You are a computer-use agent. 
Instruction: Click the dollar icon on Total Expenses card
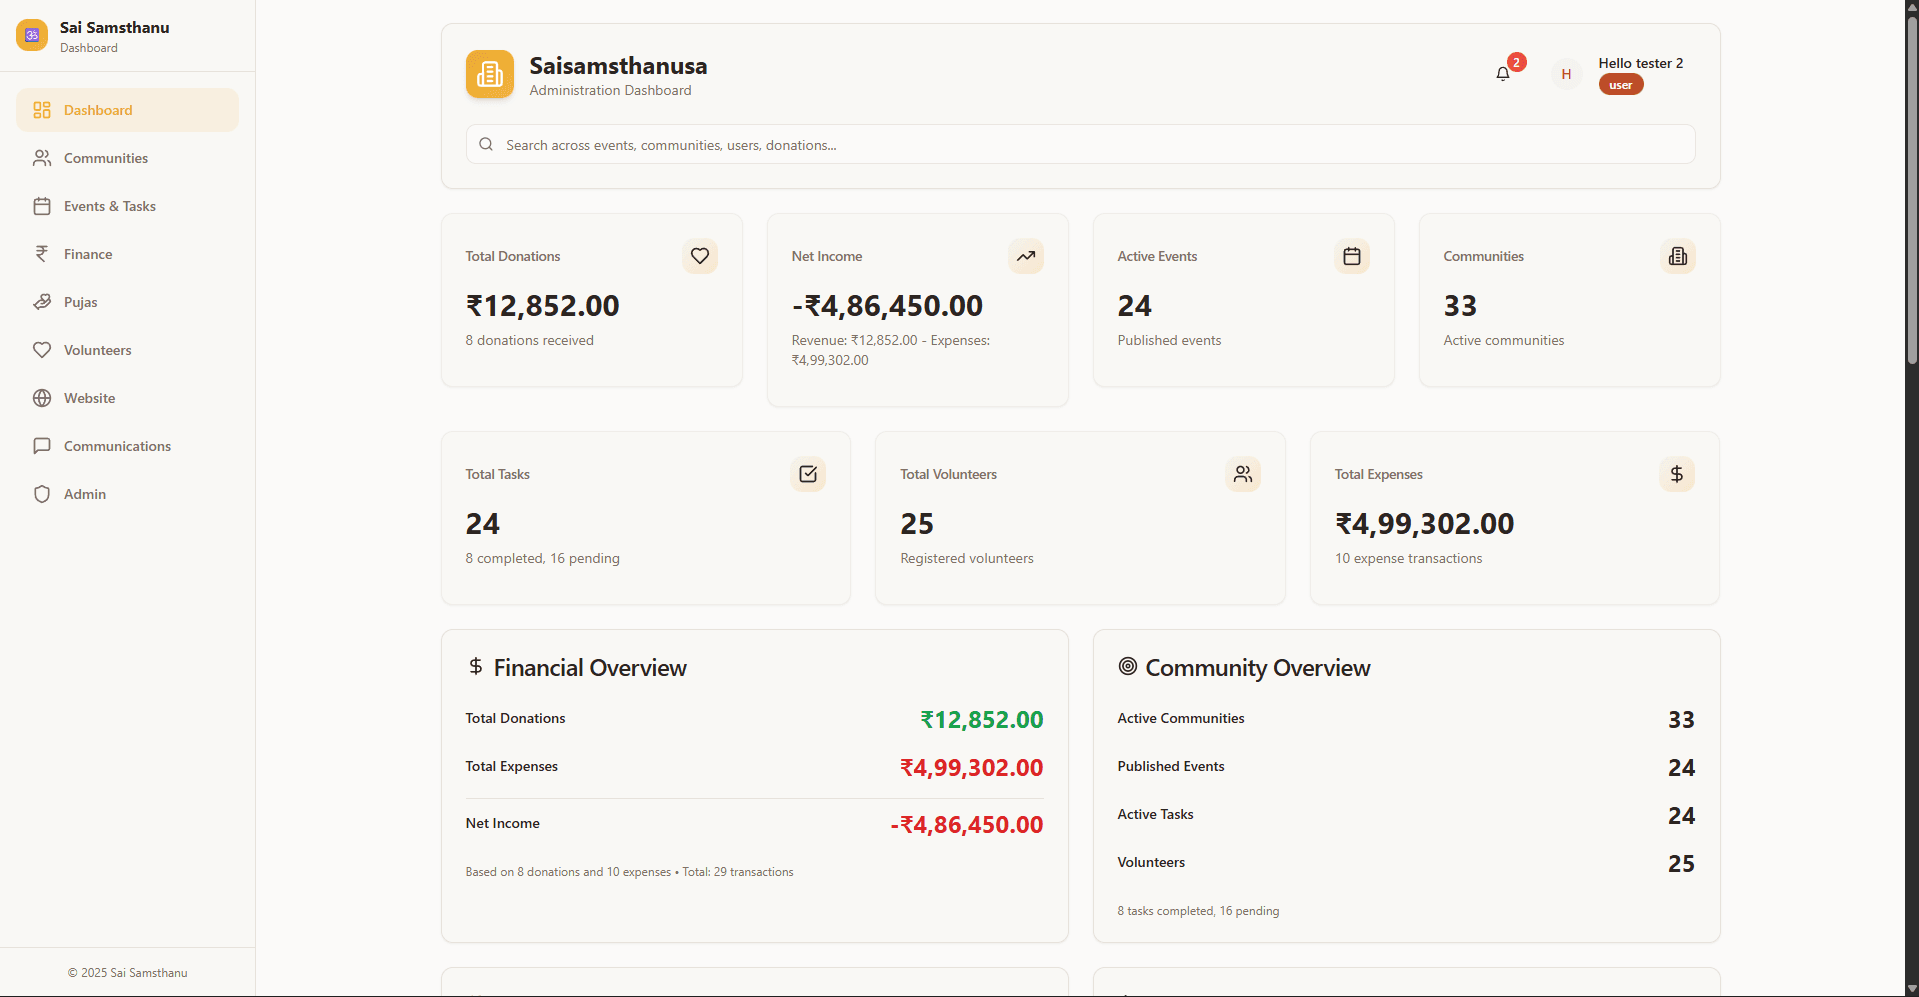coord(1677,474)
